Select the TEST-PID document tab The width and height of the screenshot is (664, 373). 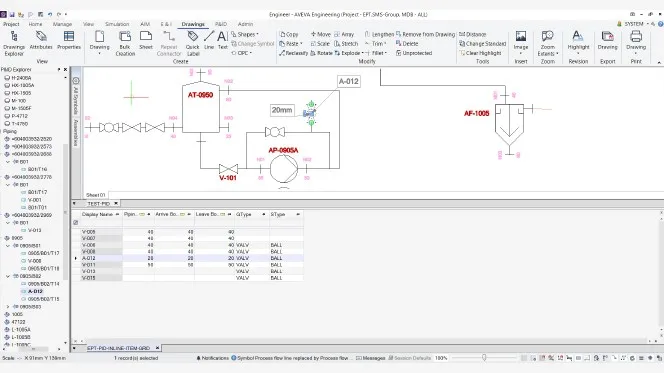(x=99, y=204)
